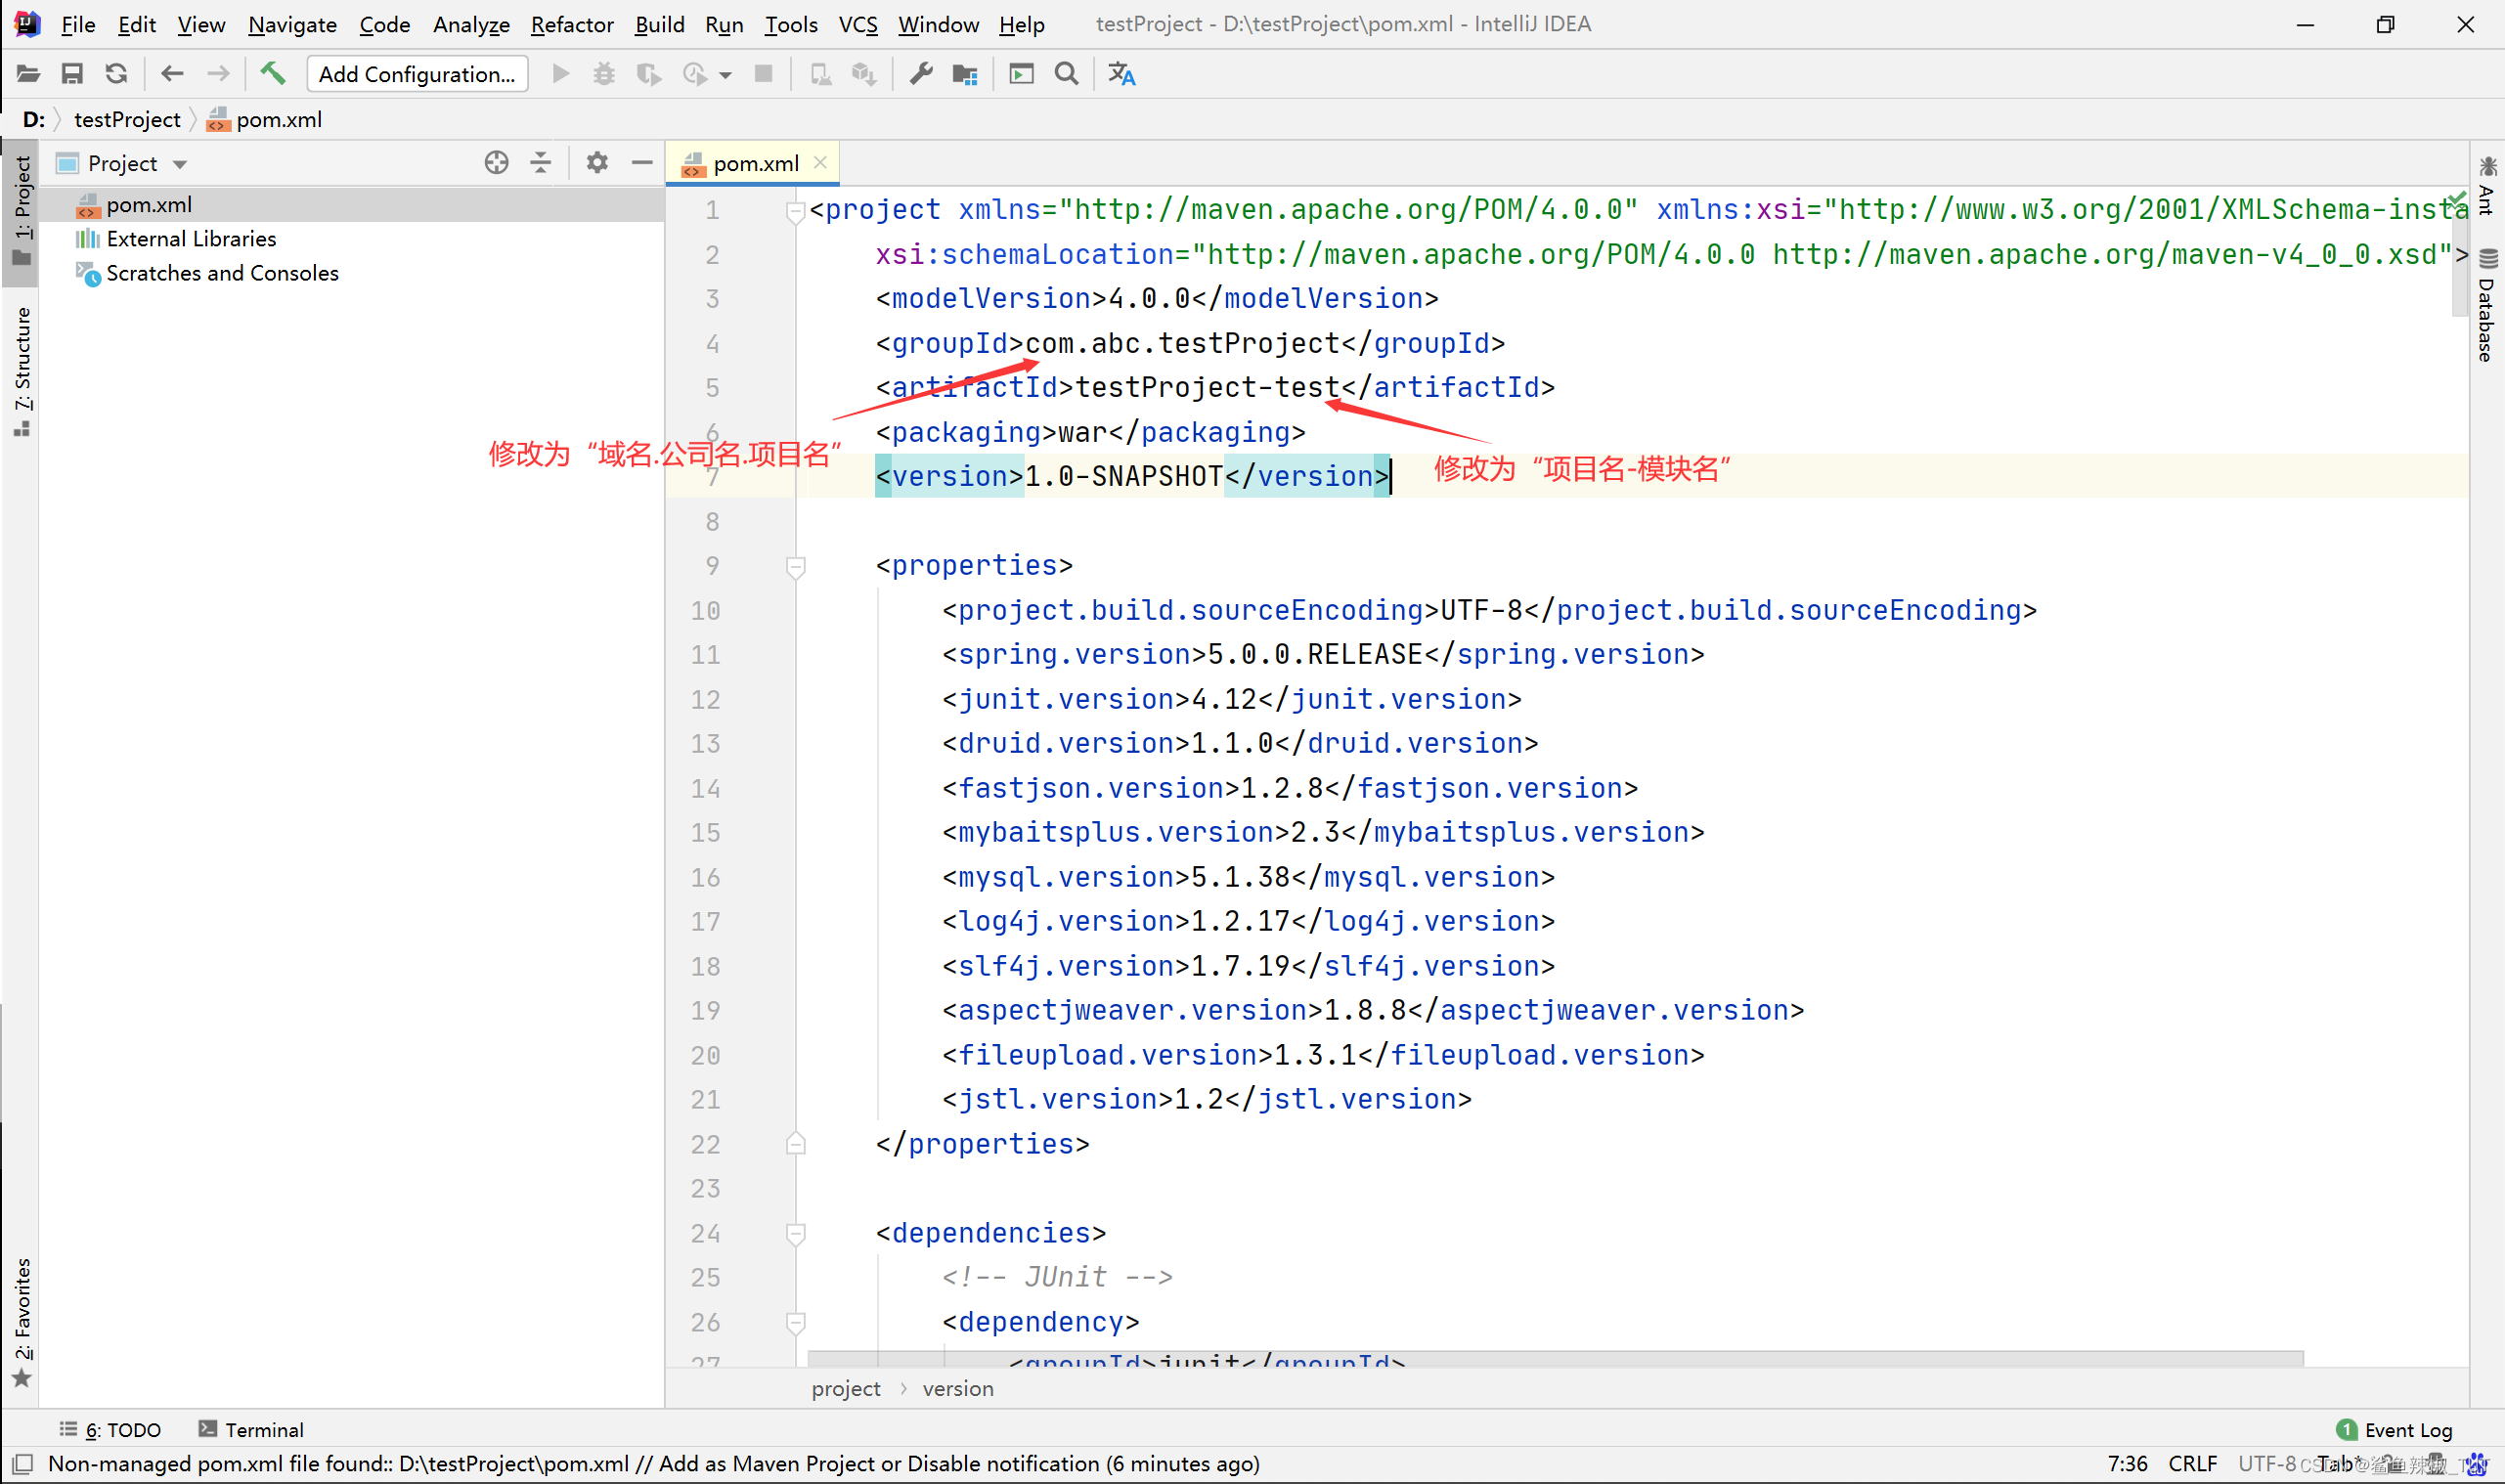Screen dimensions: 2505x1484
Task: Collapse all in Project panel
Action: tap(541, 162)
